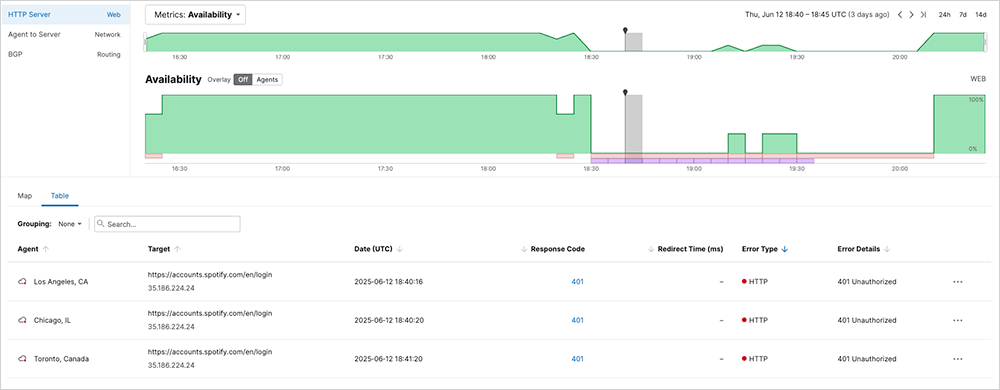Open the Grouping None dropdown
This screenshot has height=390, width=1000.
pos(71,224)
